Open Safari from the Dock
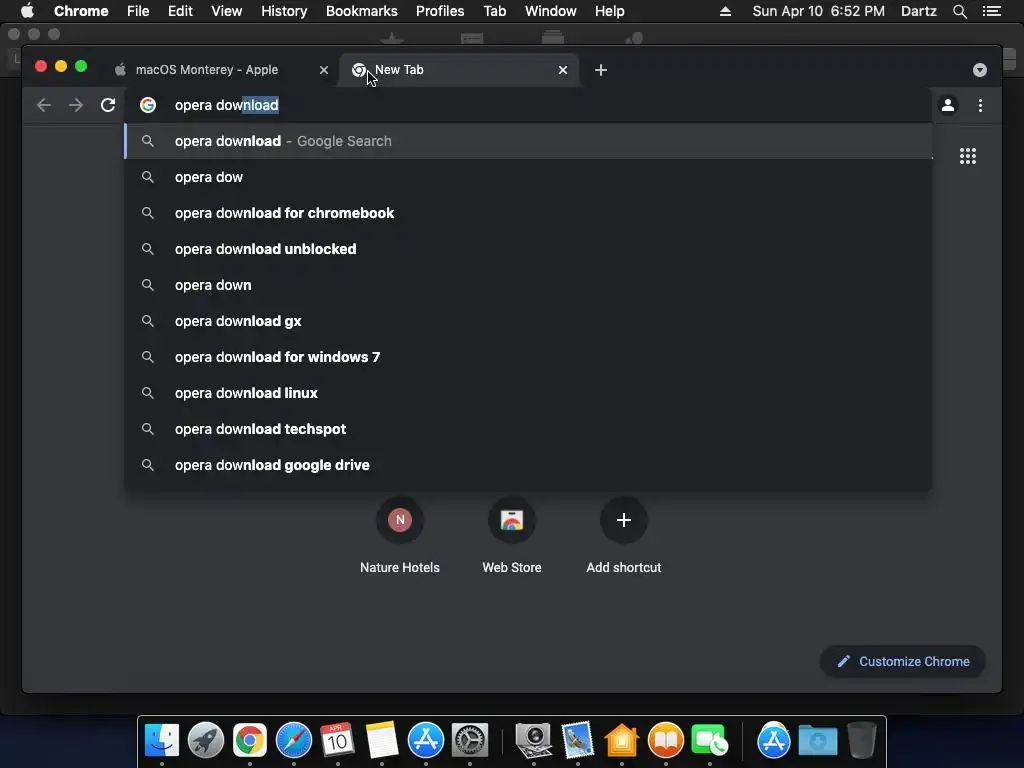This screenshot has width=1024, height=768. (294, 741)
